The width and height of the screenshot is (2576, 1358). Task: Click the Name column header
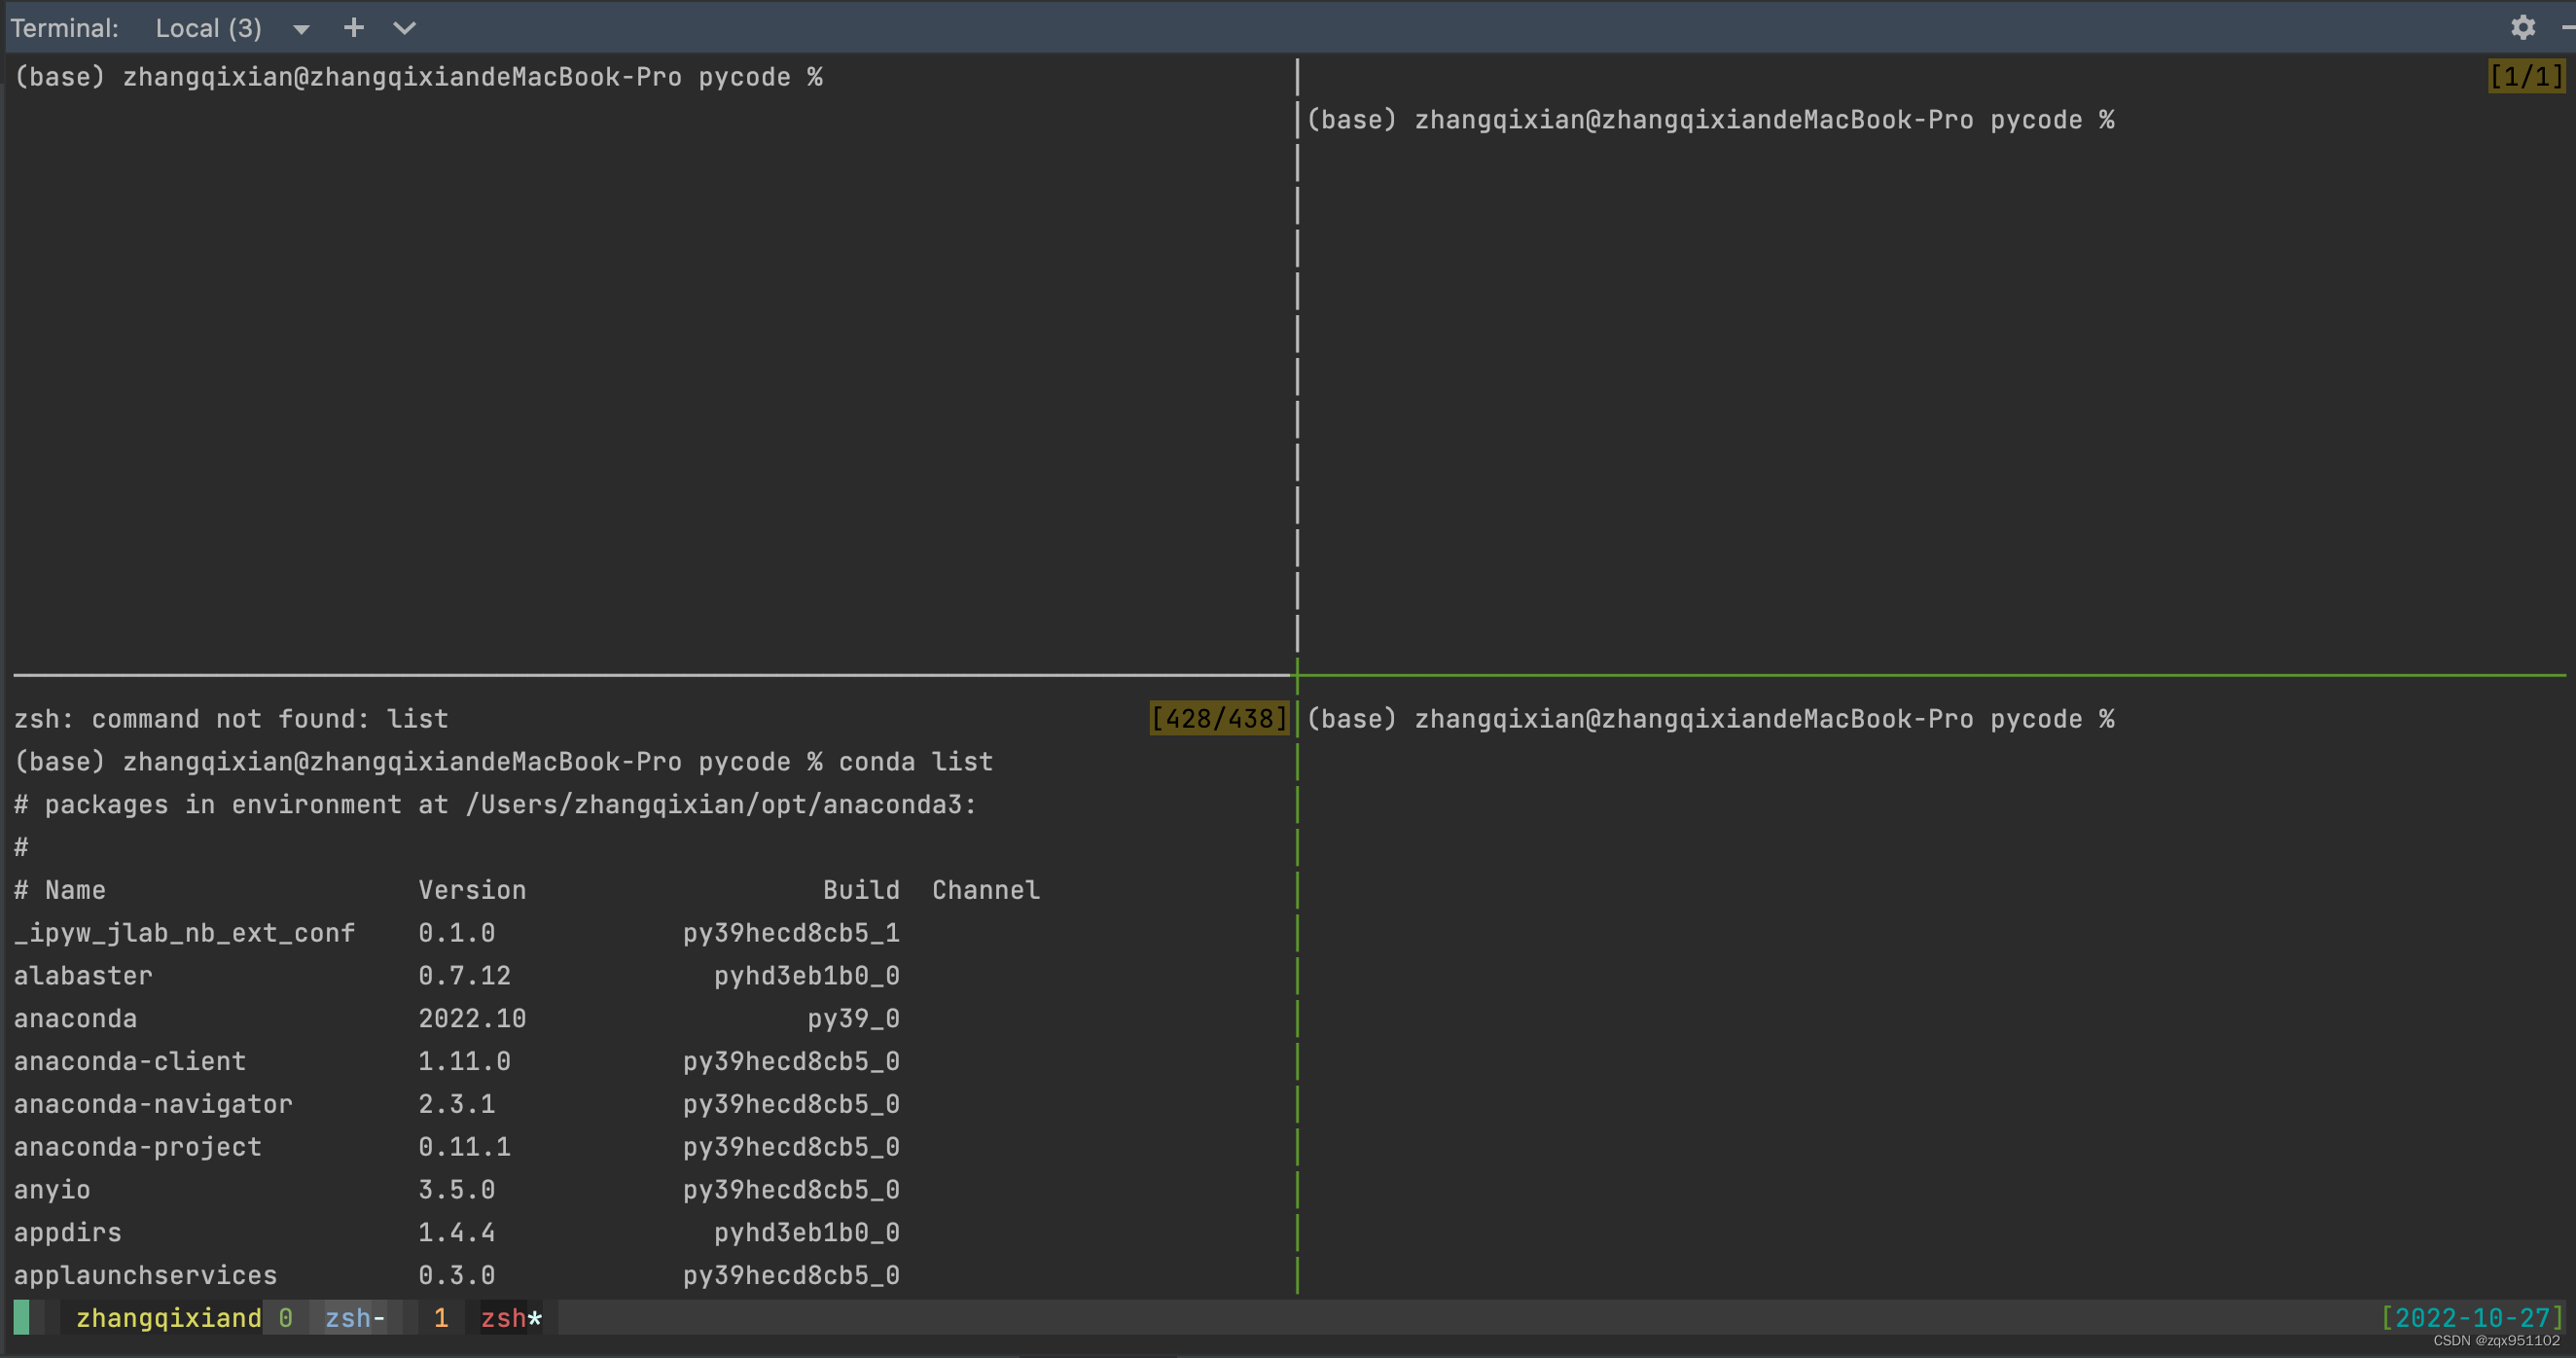point(75,890)
